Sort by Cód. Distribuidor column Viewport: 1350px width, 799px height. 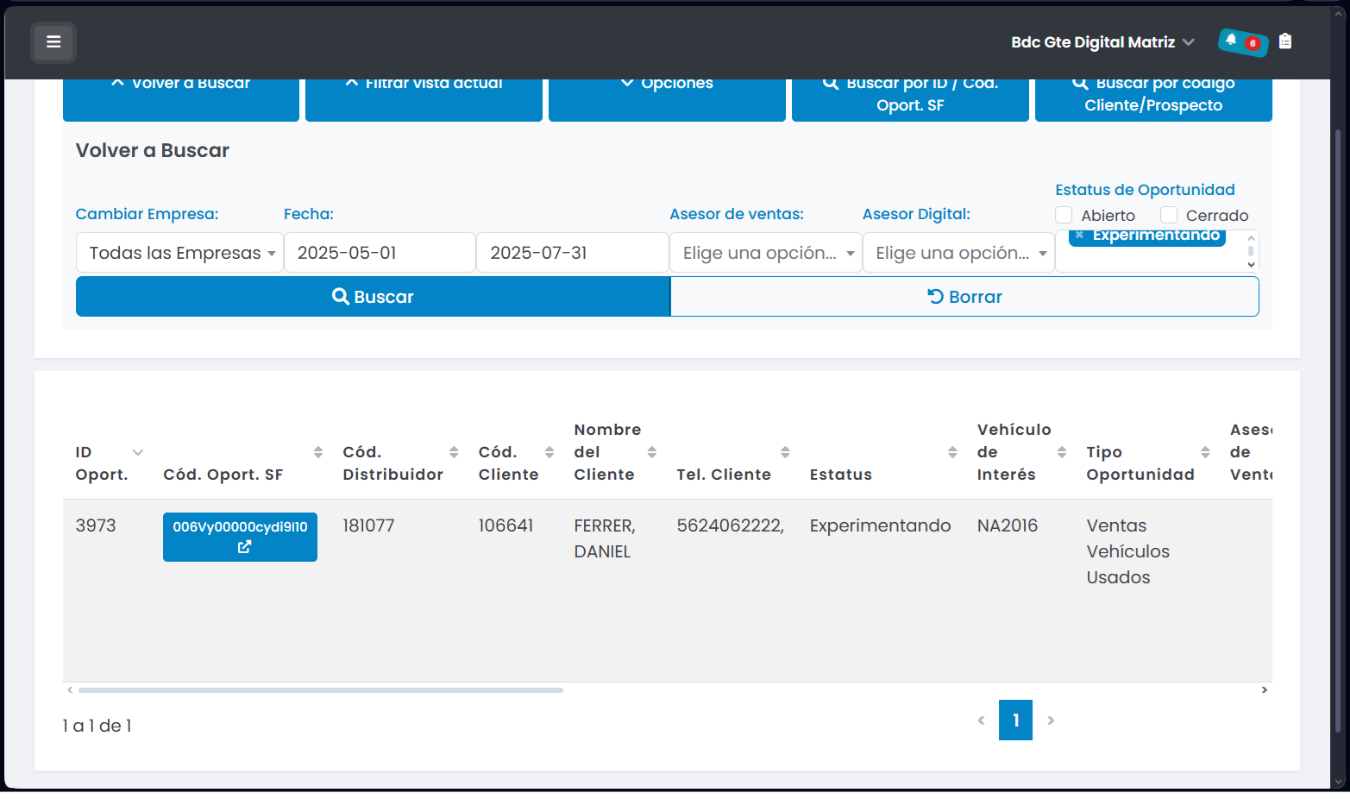[454, 452]
